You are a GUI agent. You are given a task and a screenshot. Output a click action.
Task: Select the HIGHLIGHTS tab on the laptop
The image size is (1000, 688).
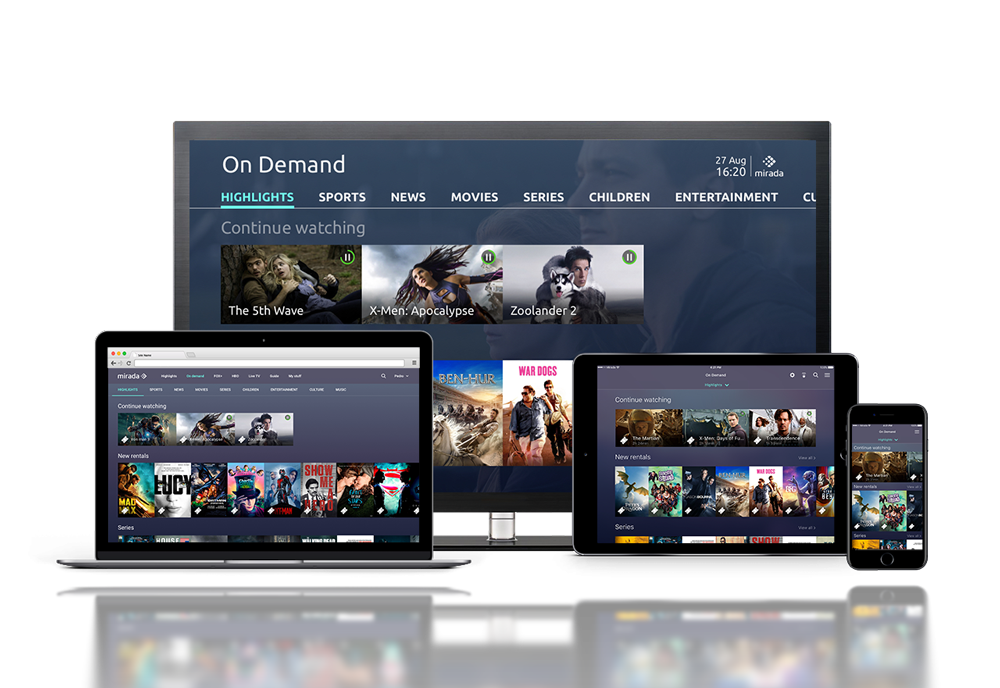(x=128, y=390)
